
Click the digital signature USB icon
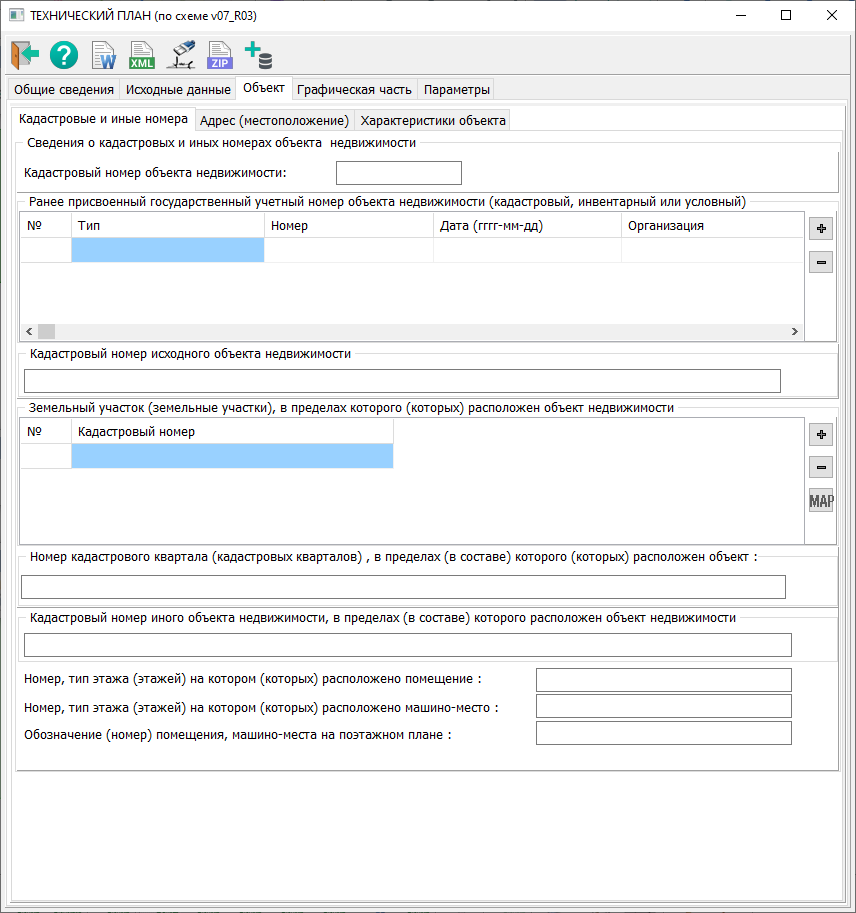(180, 55)
